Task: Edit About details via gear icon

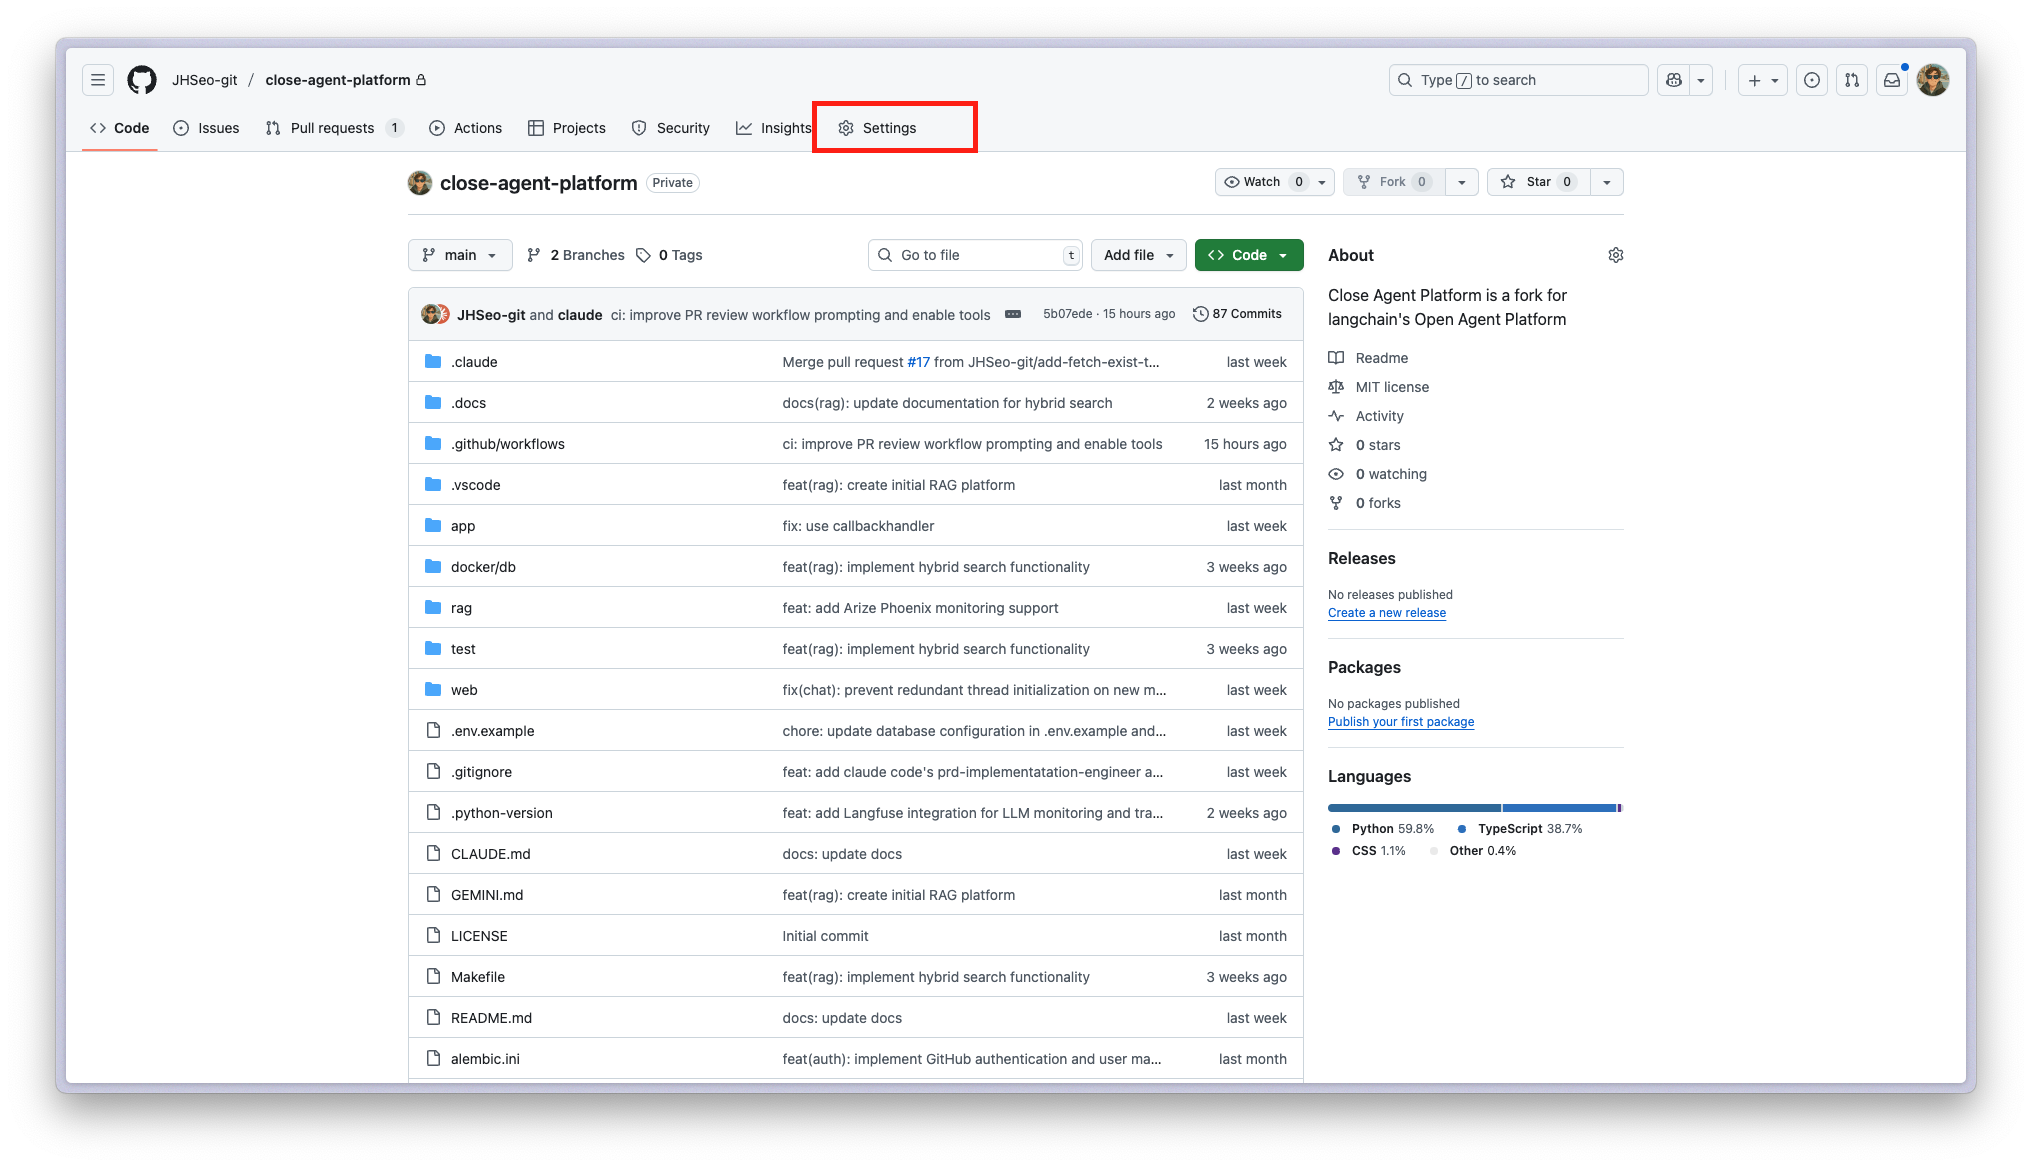Action: [1615, 255]
